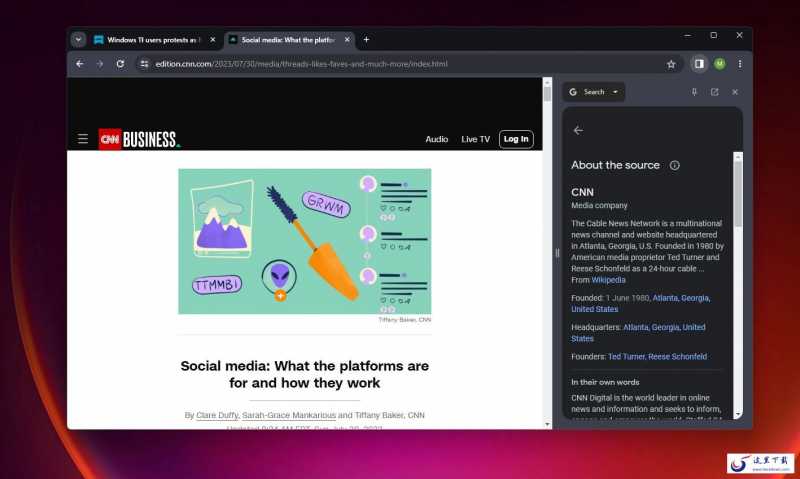This screenshot has width=800, height=479.
Task: Click the CNN Business logo
Action: point(139,139)
